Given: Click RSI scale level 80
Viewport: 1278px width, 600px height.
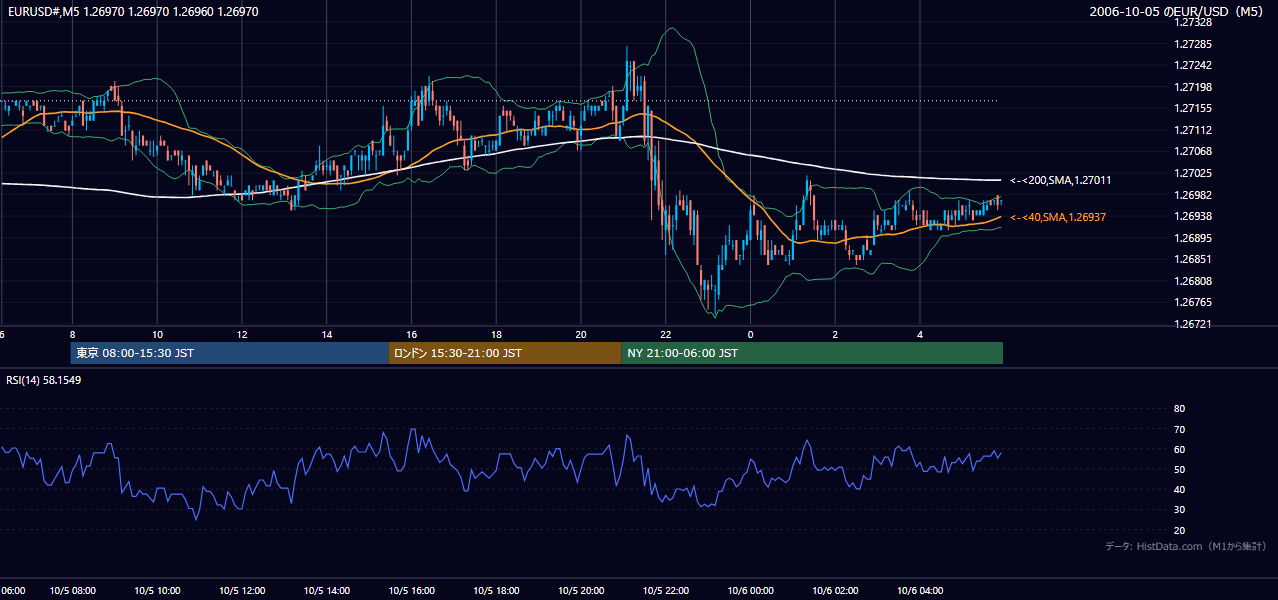Looking at the screenshot, I should pos(1179,409).
